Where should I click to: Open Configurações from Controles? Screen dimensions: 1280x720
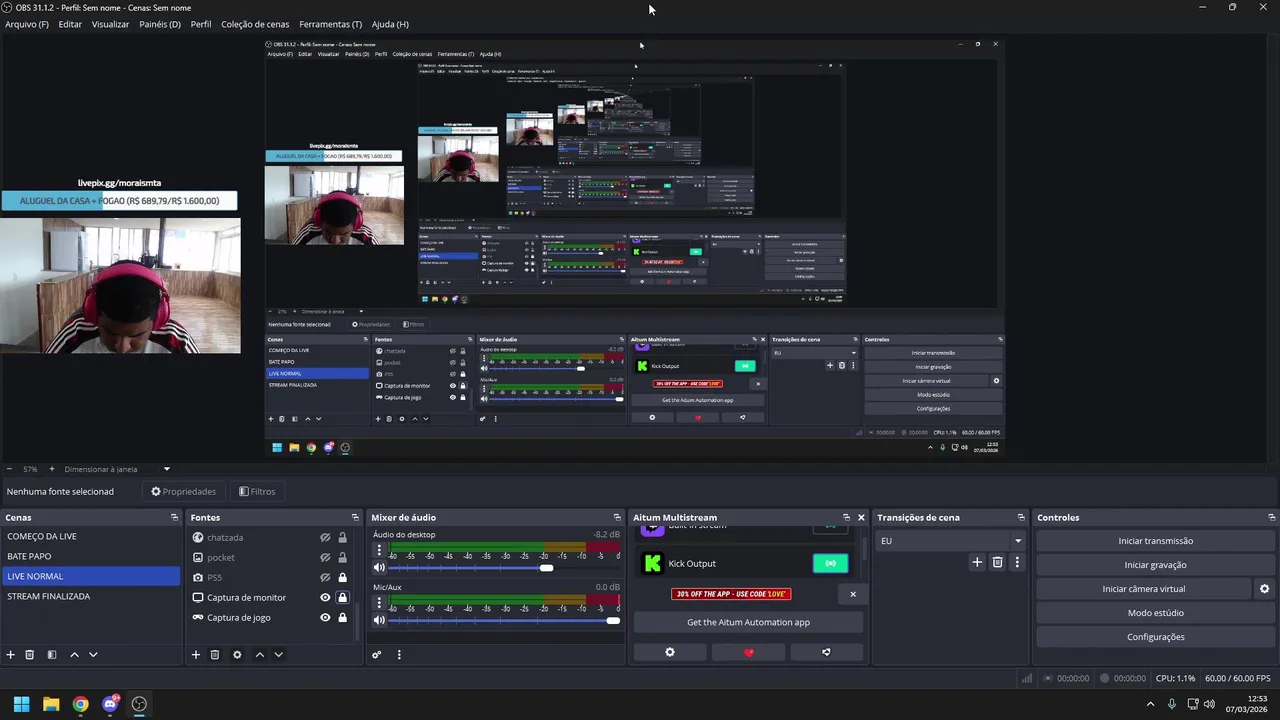[1155, 637]
